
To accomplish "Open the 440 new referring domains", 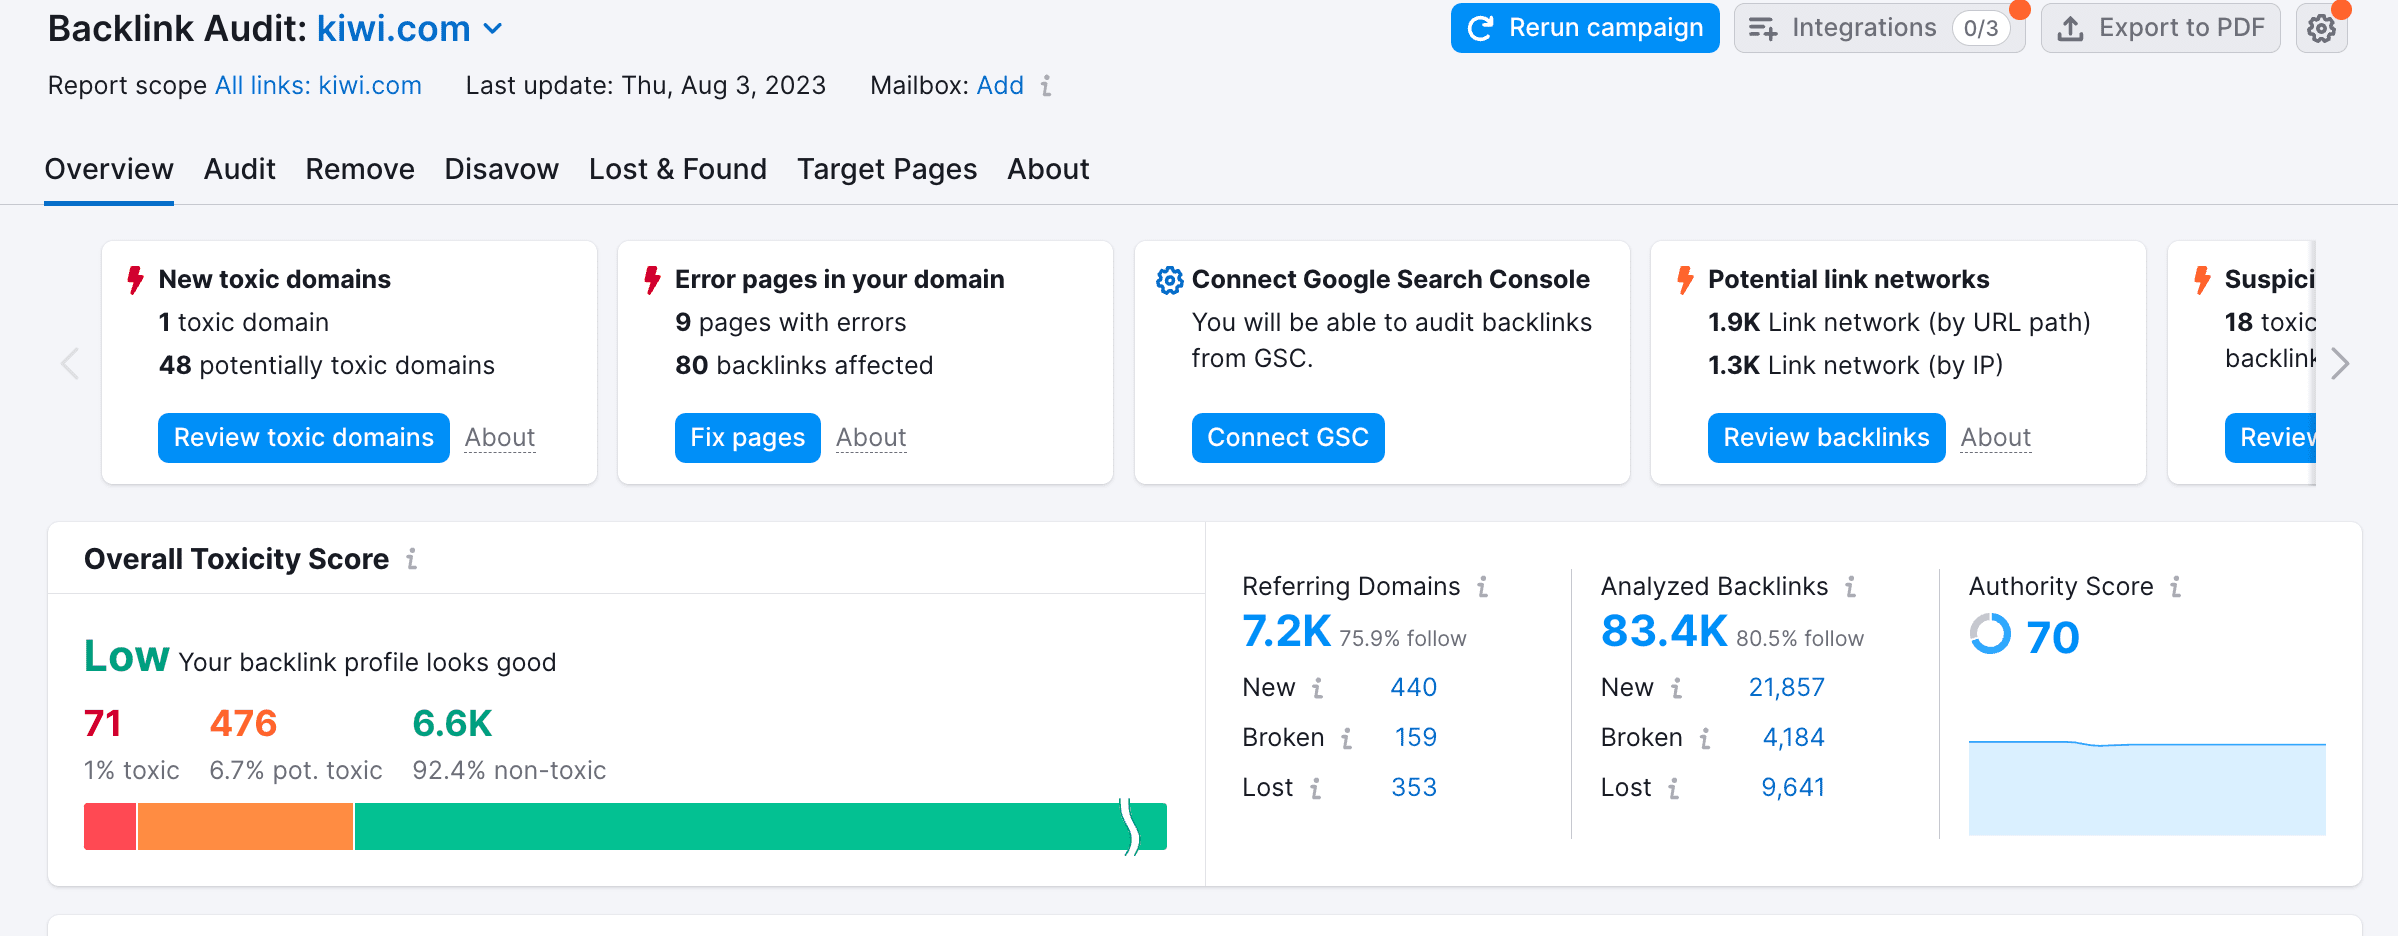I will click(x=1414, y=688).
